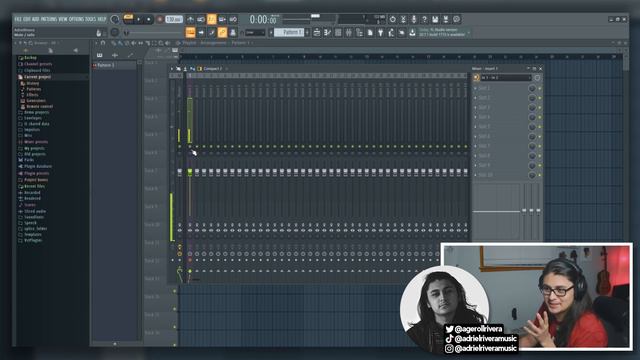This screenshot has height=360, width=640.
Task: Toggle wait for input before recording
Action: [201, 19]
